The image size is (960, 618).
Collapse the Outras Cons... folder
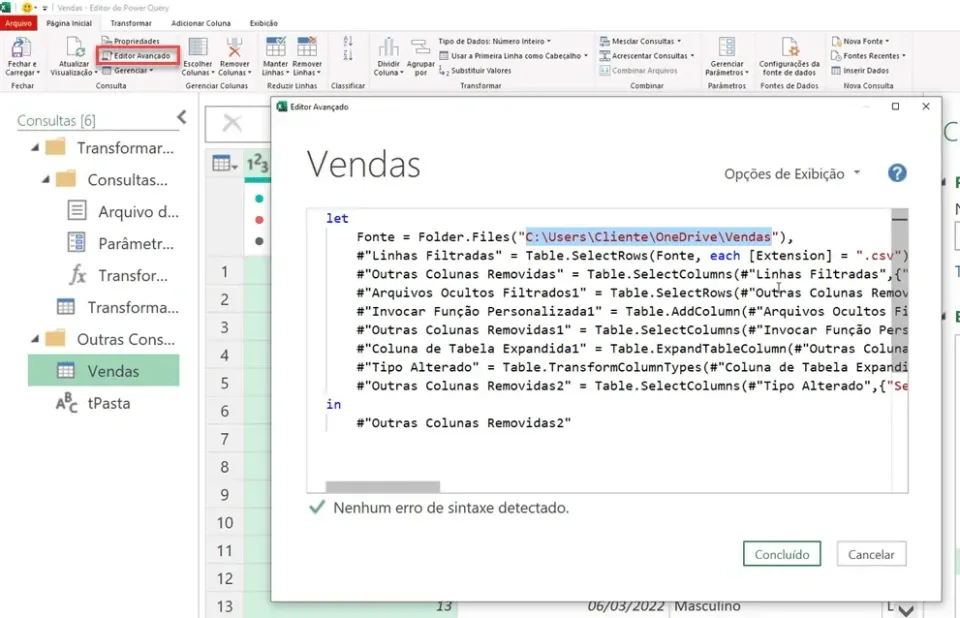pos(35,339)
